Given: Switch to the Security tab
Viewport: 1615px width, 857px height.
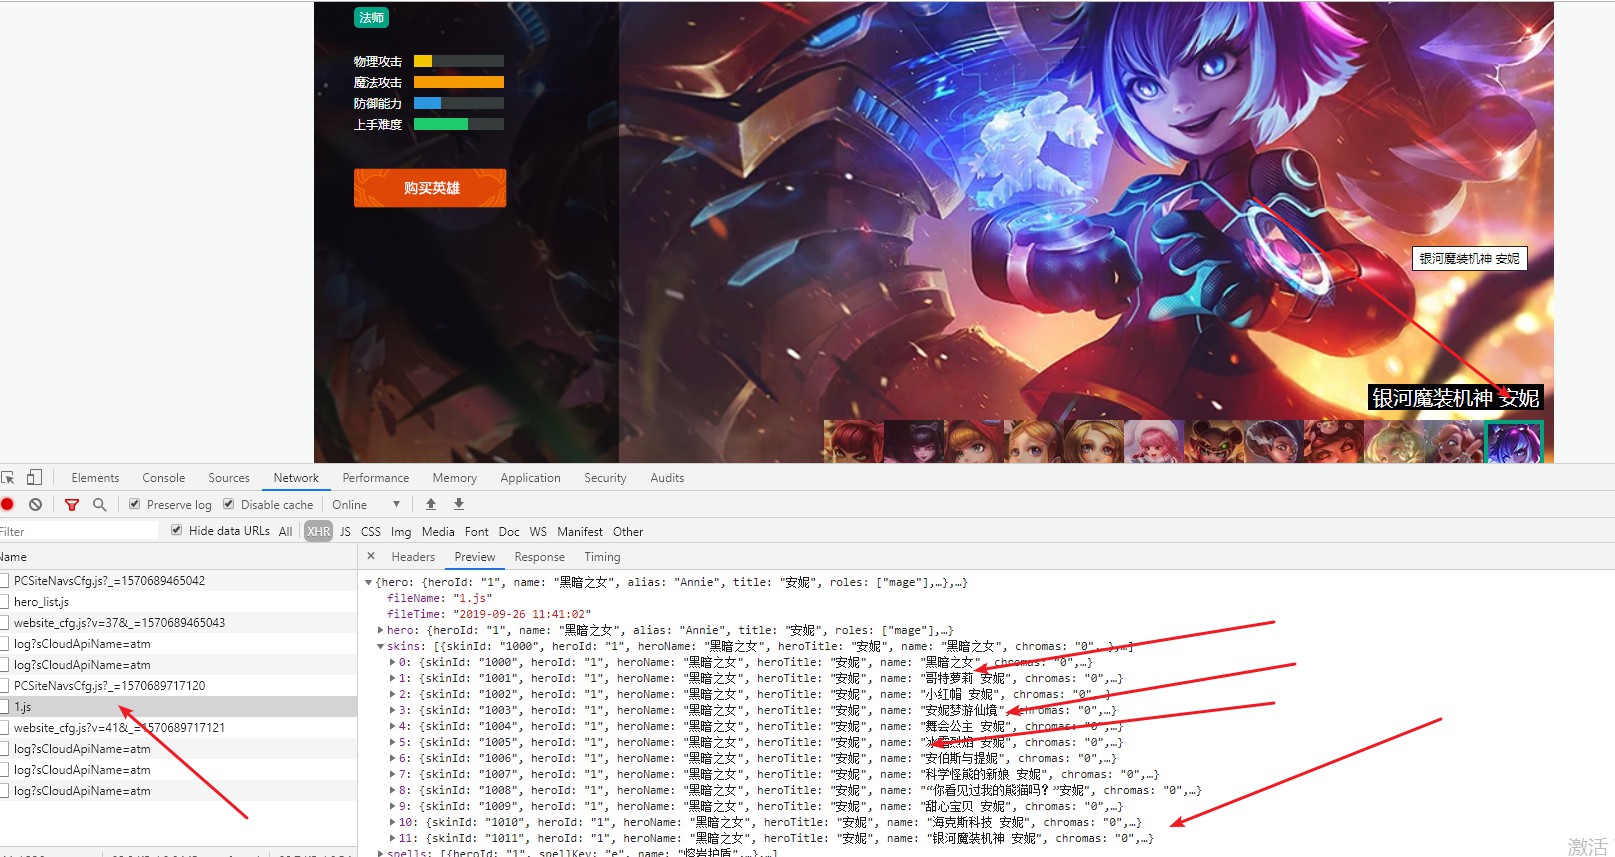Looking at the screenshot, I should click(606, 478).
